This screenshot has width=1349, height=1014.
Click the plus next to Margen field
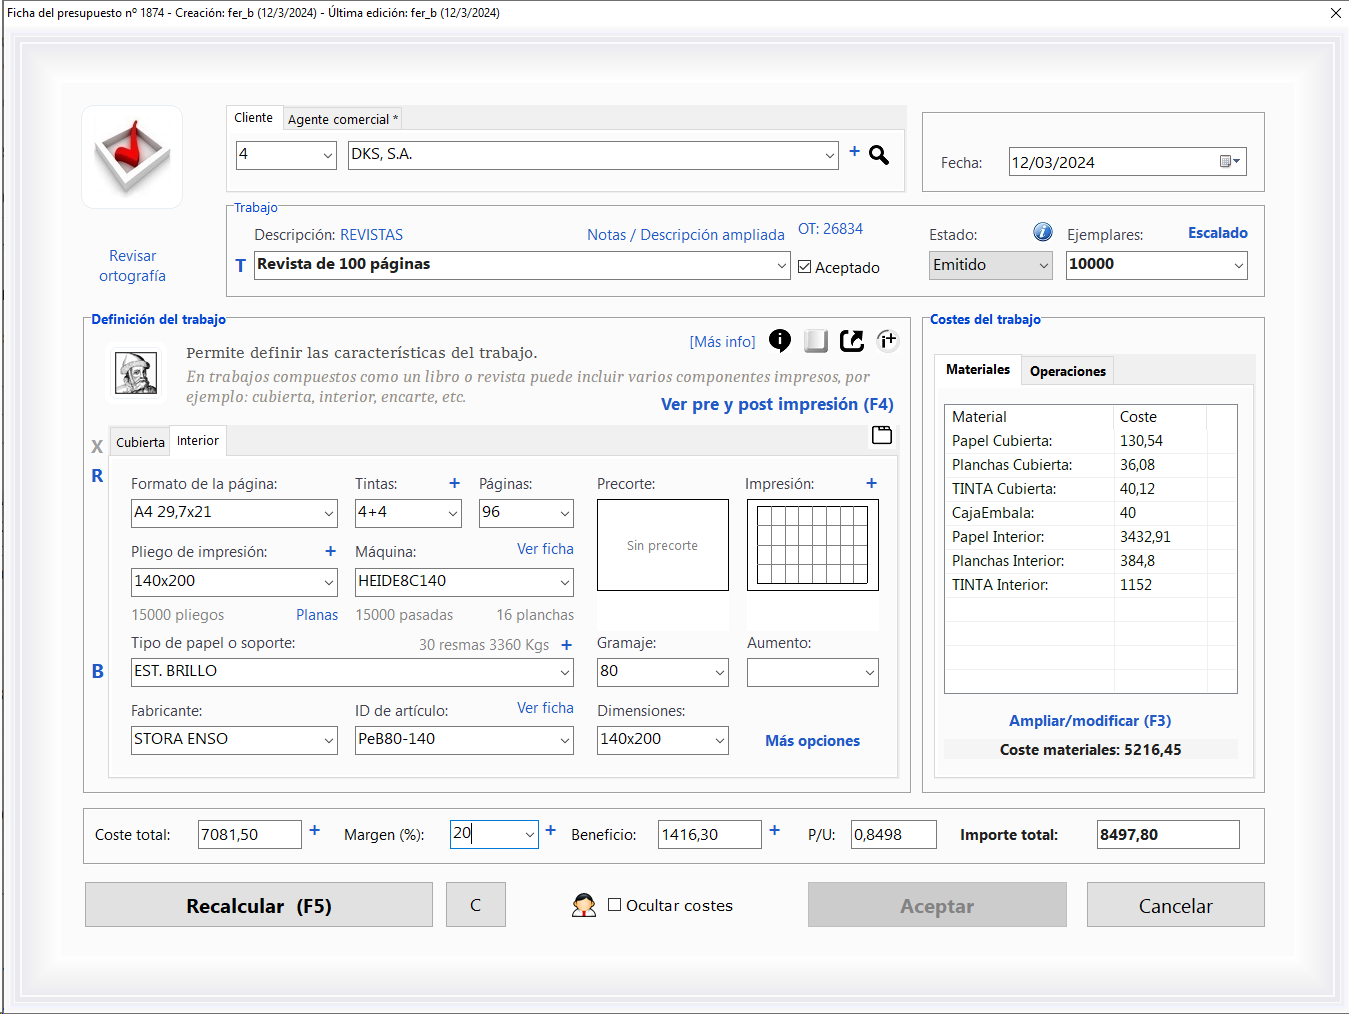(550, 830)
